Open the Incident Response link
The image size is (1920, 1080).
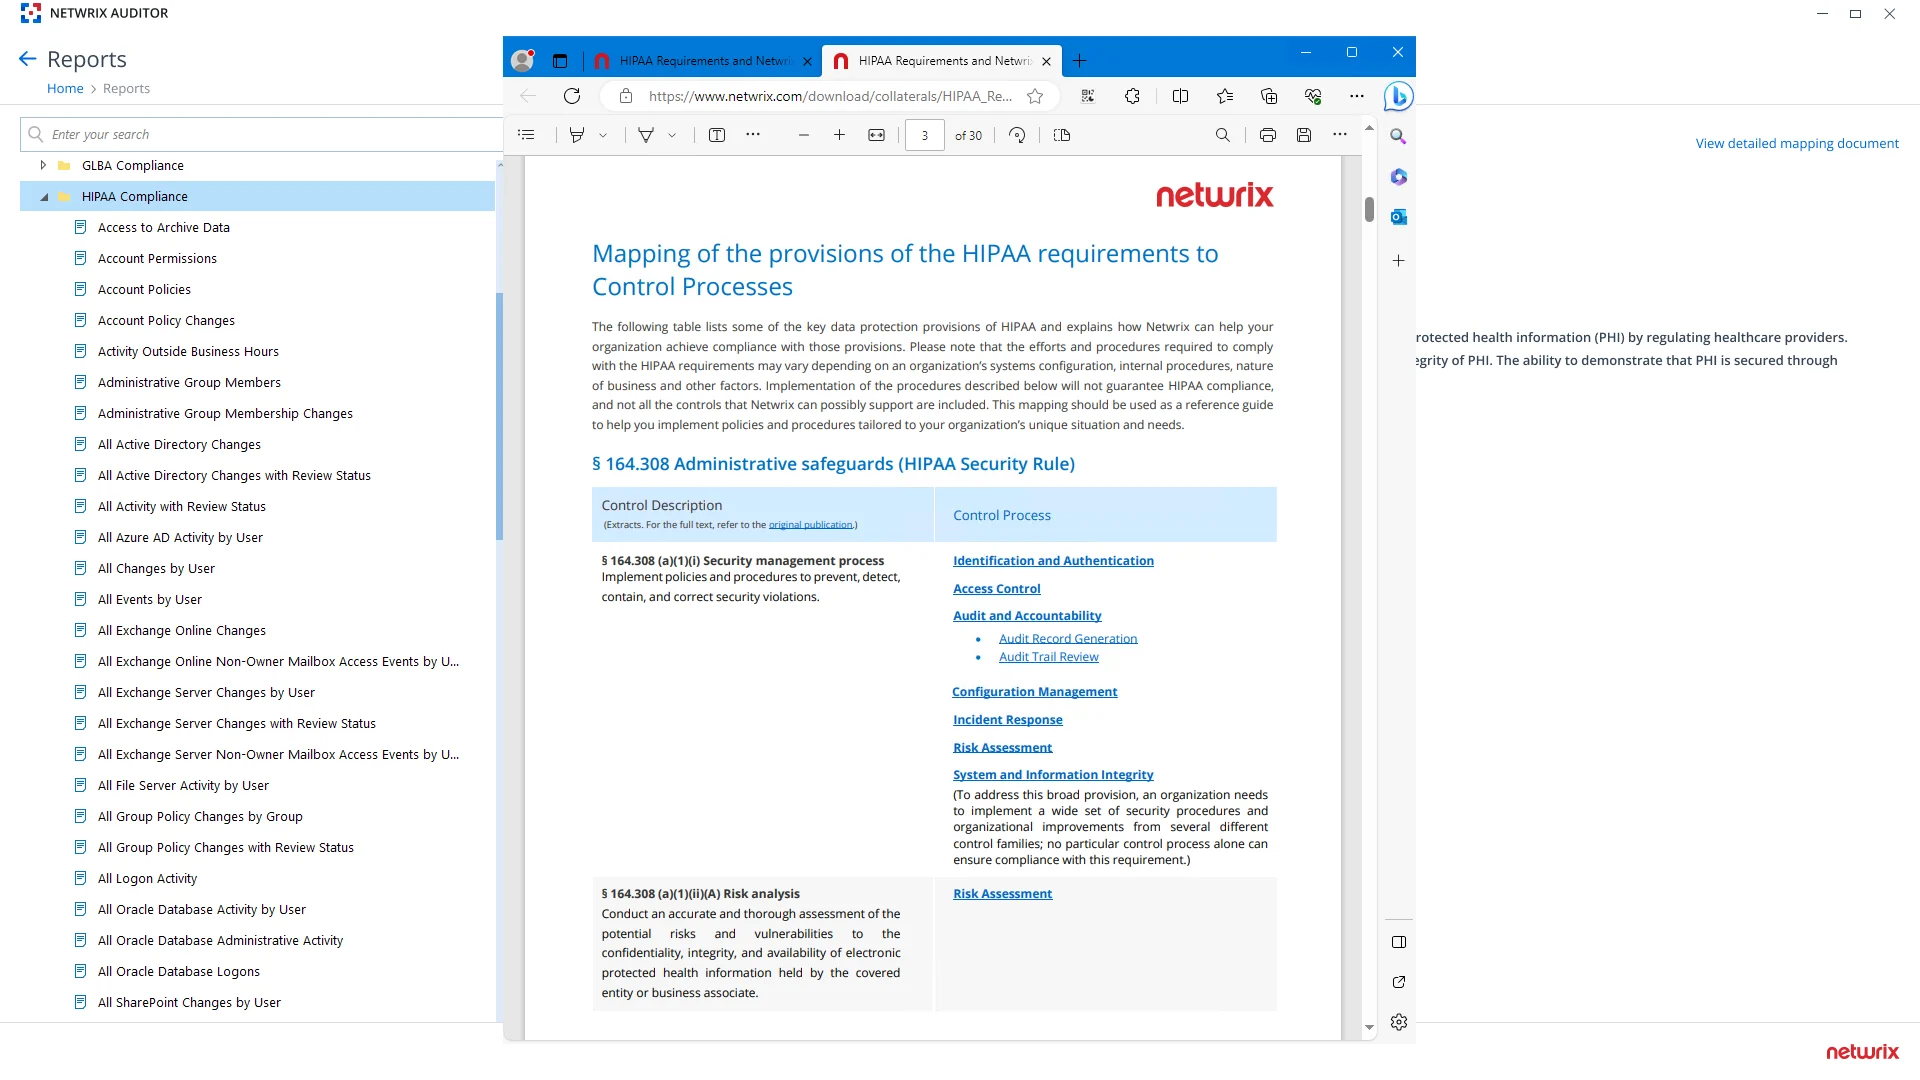1007,720
